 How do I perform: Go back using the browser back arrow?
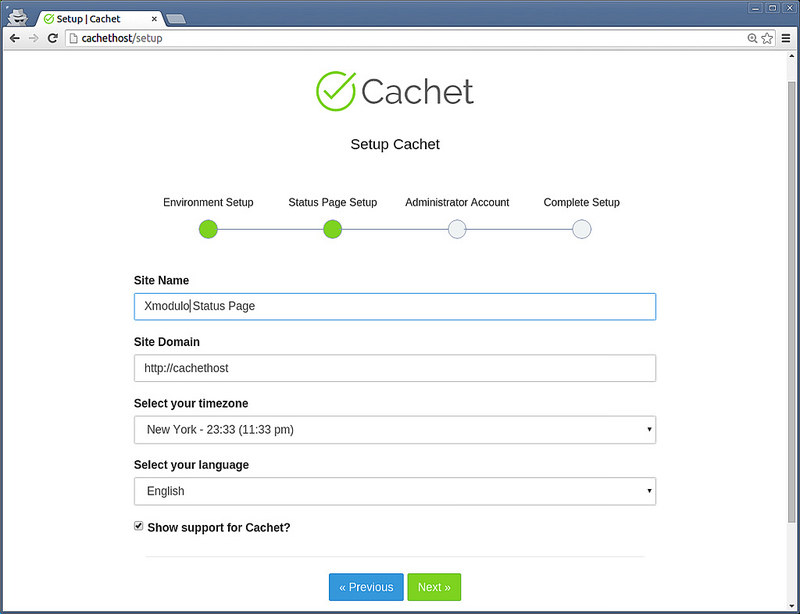click(15, 38)
